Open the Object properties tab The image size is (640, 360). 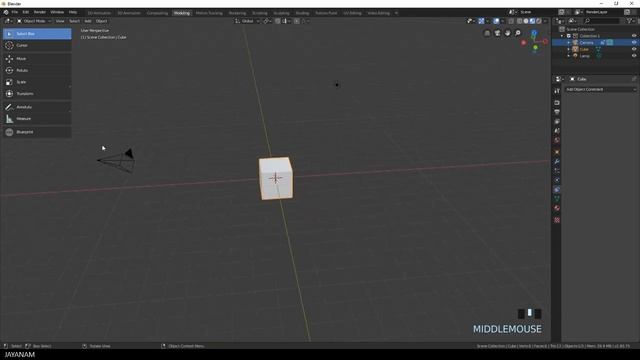click(x=557, y=152)
